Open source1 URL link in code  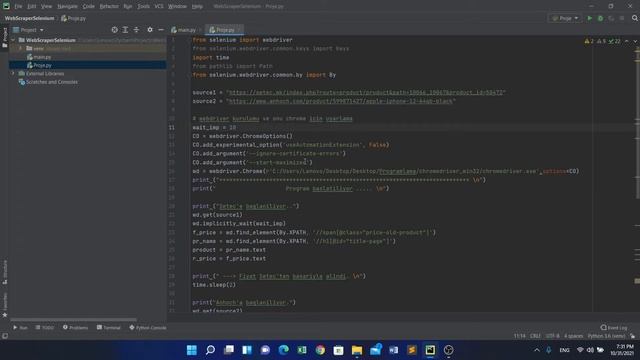point(366,92)
